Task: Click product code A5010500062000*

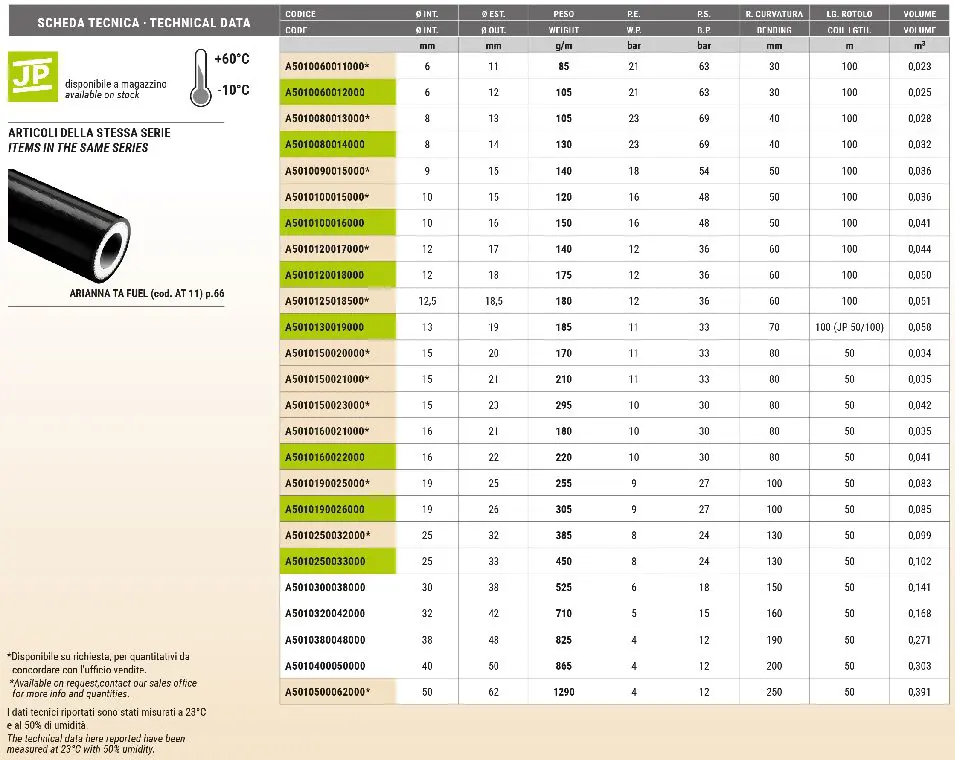Action: click(x=328, y=692)
